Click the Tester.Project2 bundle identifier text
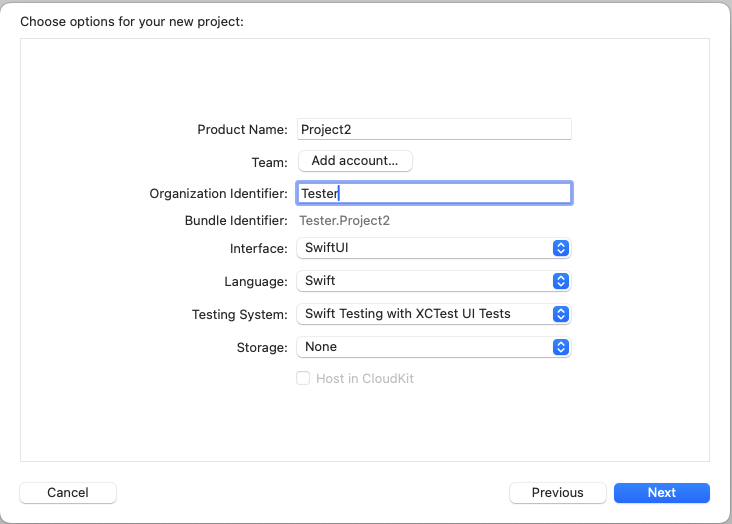732x524 pixels. pos(345,221)
